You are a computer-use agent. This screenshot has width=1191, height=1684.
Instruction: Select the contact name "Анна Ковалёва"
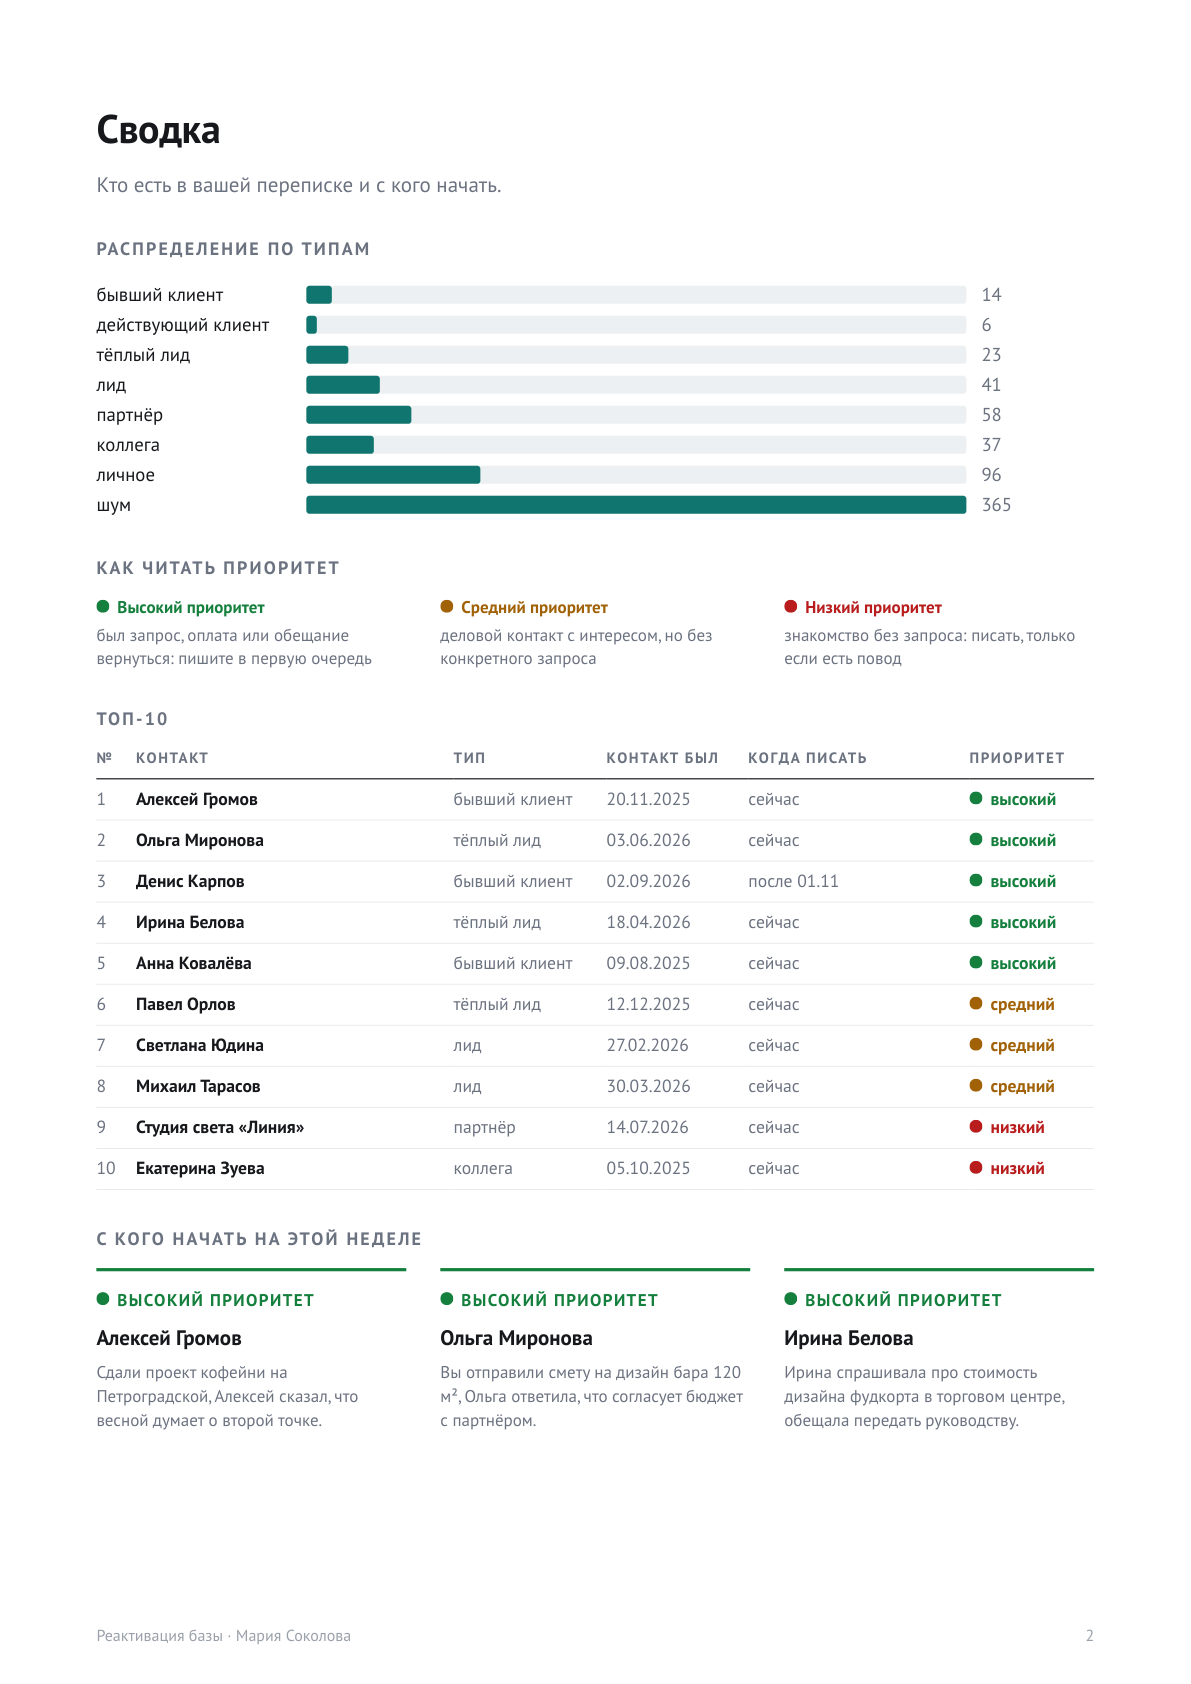point(194,964)
